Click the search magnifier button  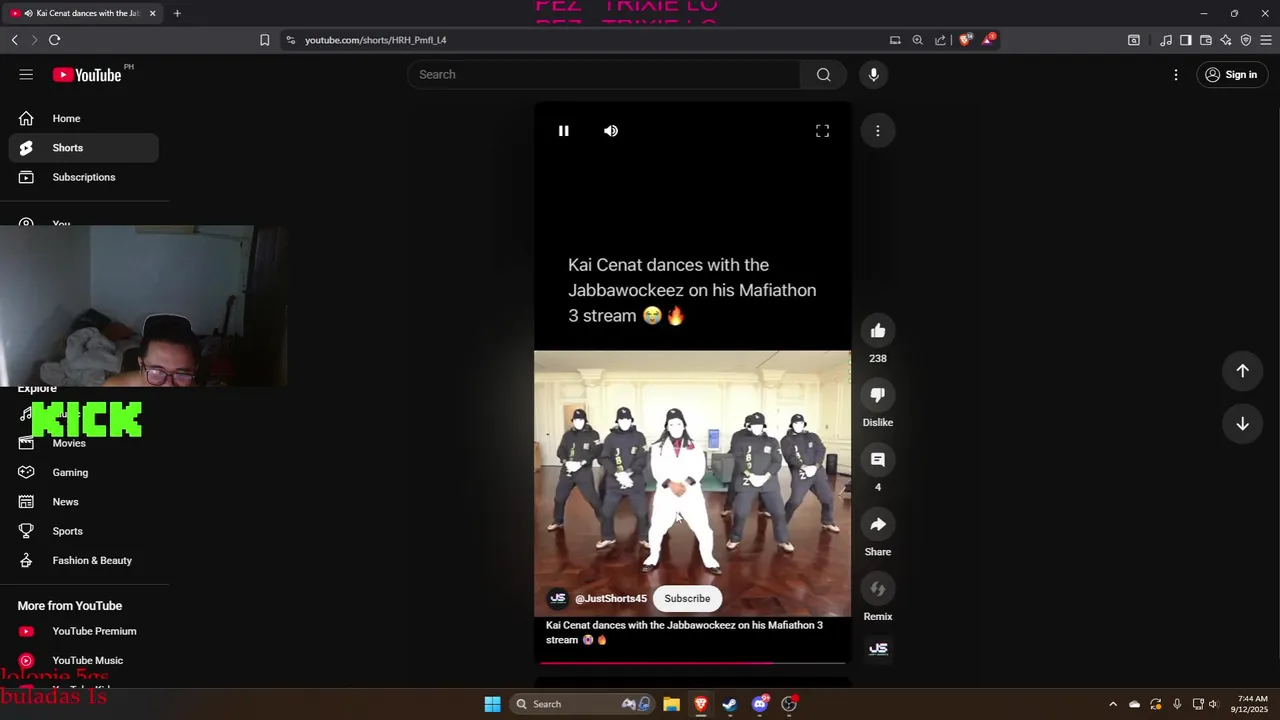click(x=823, y=74)
